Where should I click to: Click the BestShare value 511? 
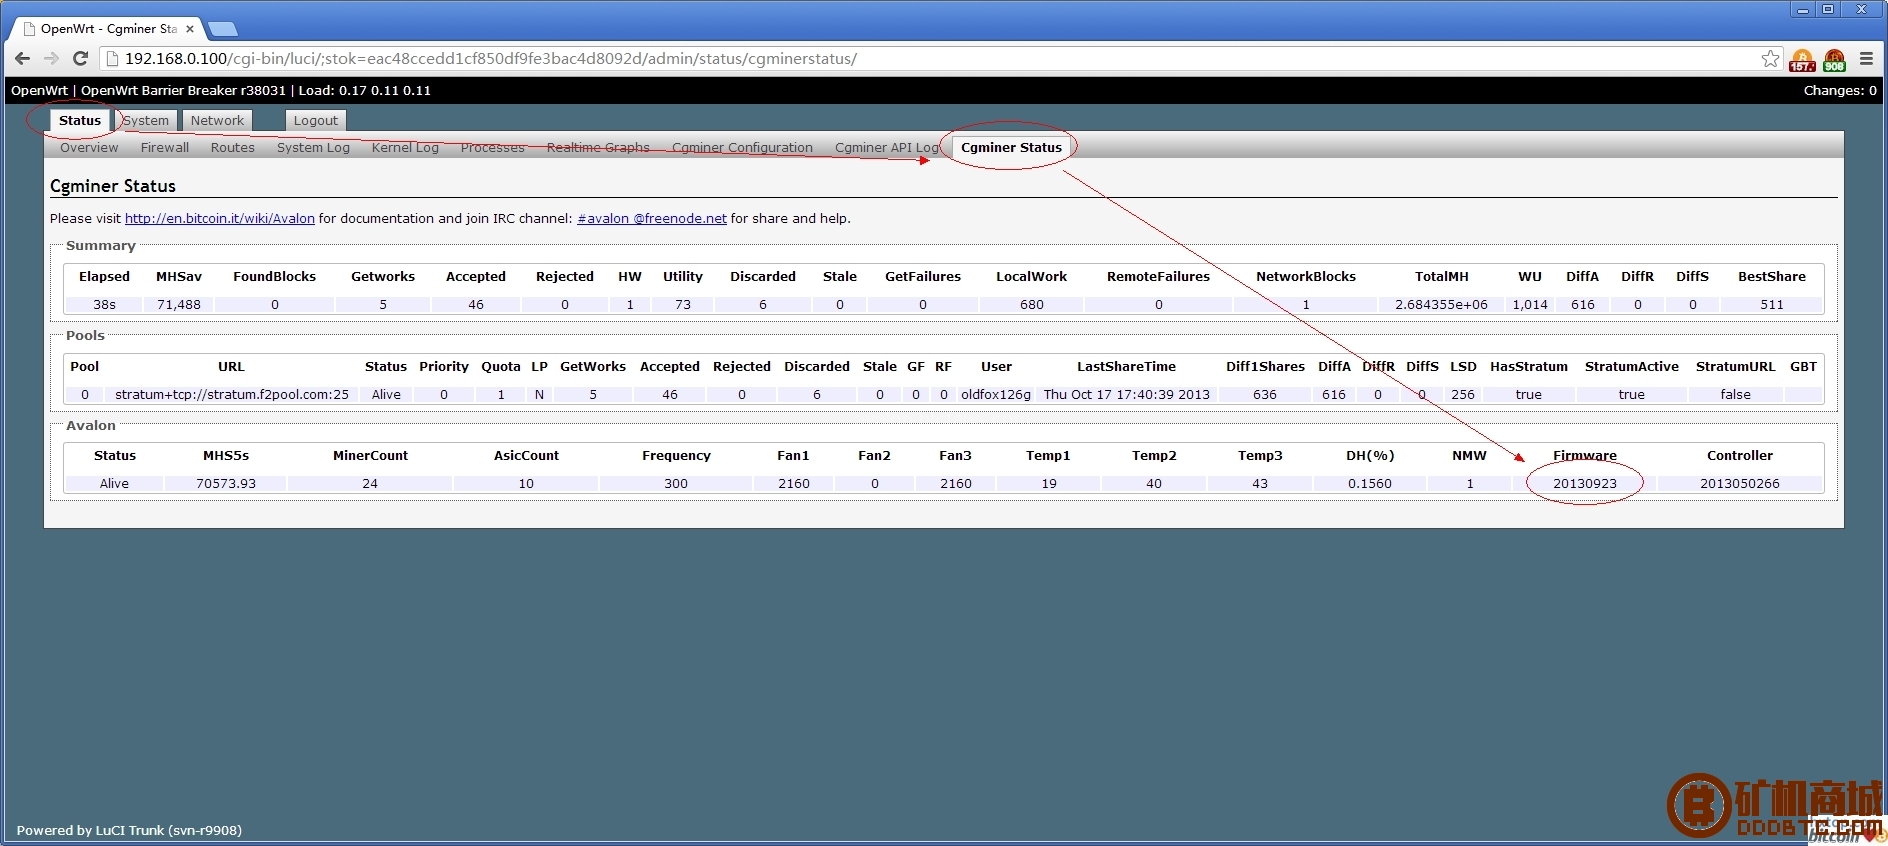1771,304
